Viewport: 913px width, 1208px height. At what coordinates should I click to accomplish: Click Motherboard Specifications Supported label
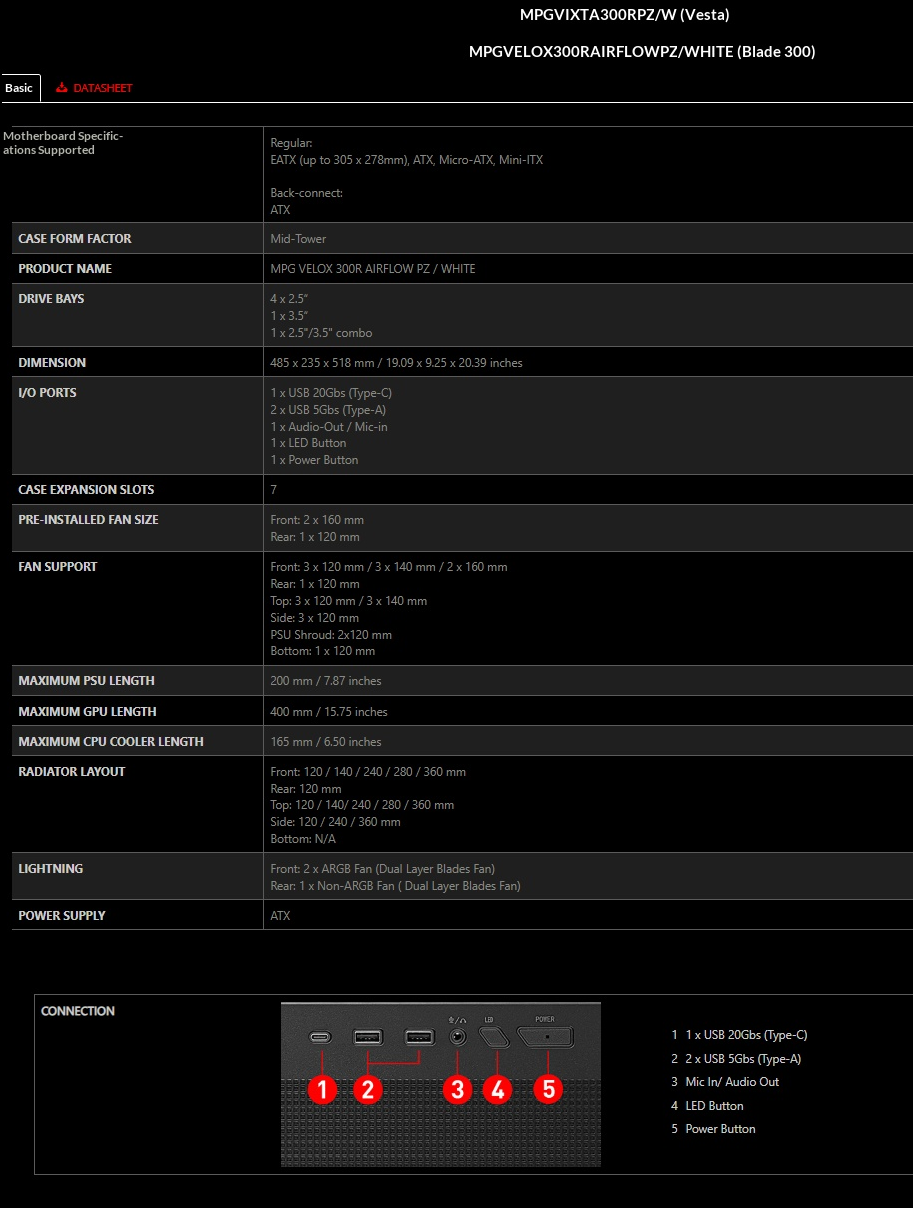pos(63,143)
